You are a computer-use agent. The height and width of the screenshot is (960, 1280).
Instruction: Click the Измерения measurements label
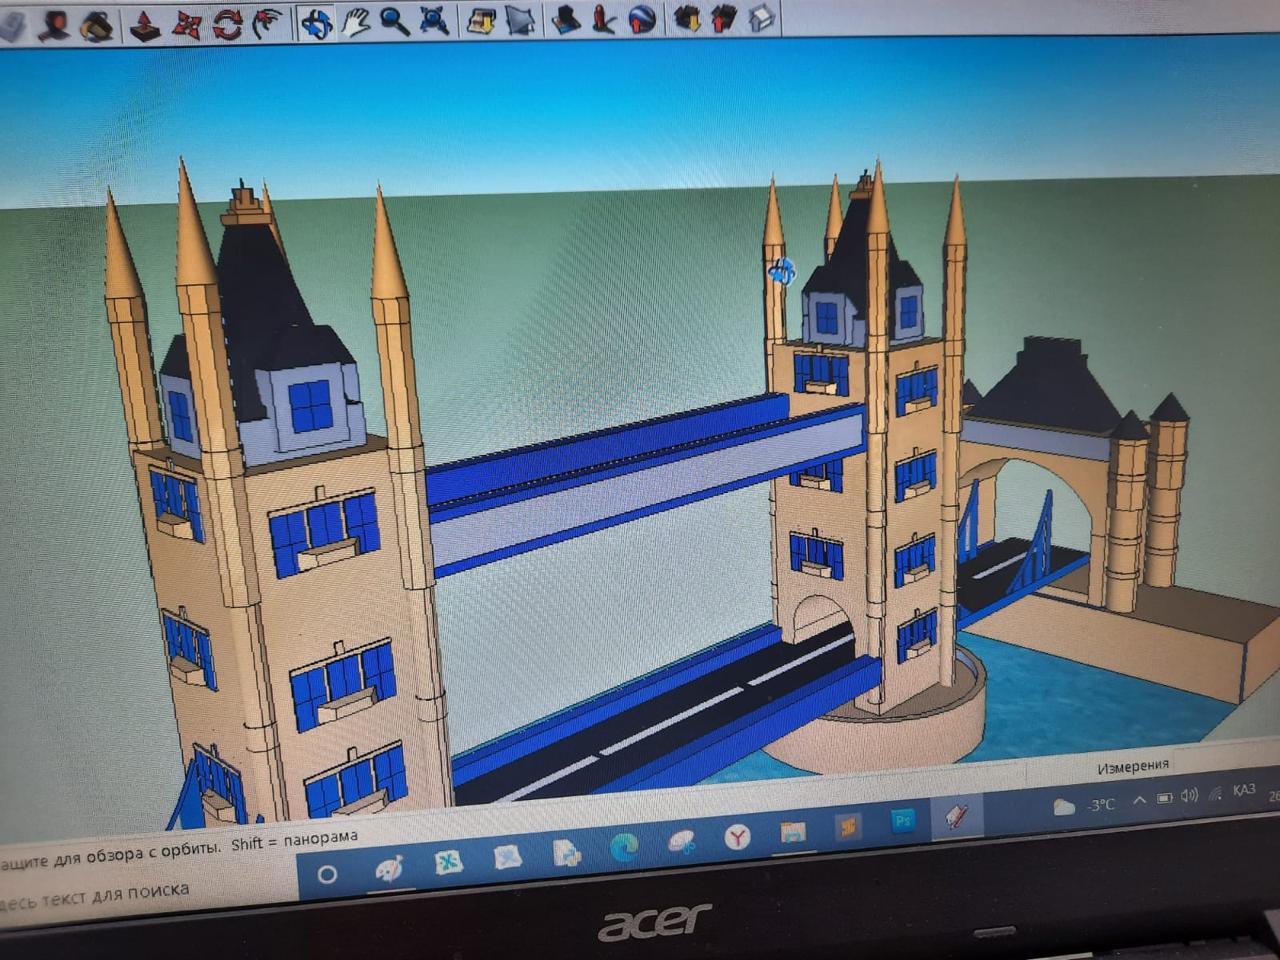pos(1133,767)
